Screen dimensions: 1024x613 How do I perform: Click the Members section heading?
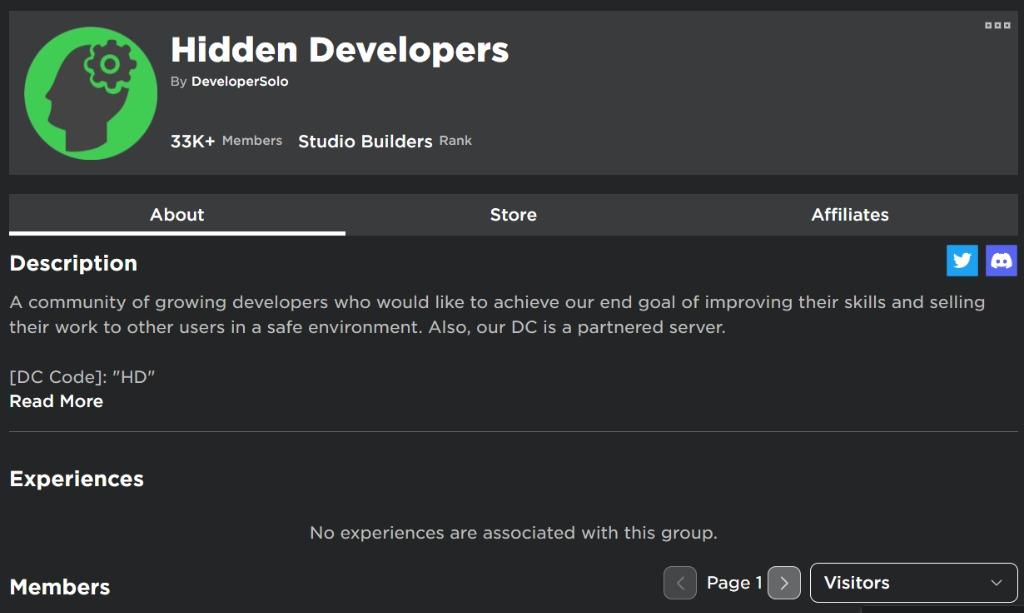(x=60, y=587)
